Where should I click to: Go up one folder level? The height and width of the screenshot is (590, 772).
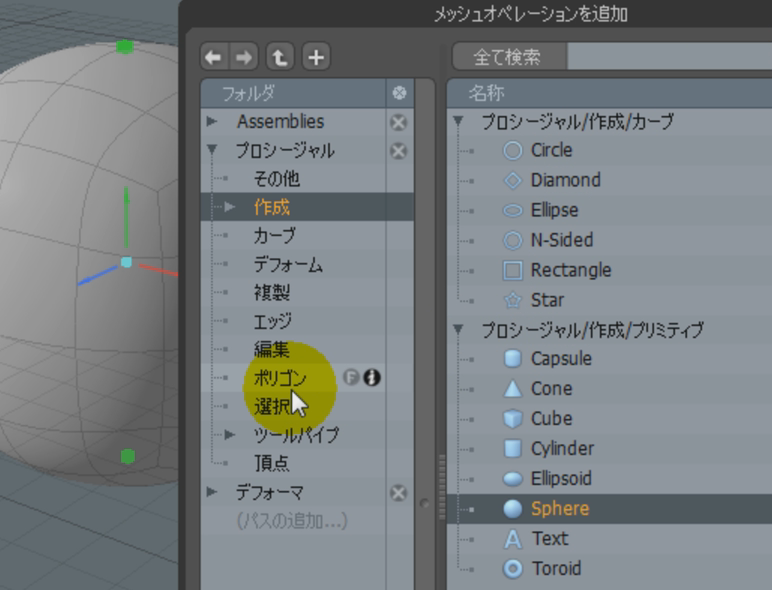[x=280, y=57]
